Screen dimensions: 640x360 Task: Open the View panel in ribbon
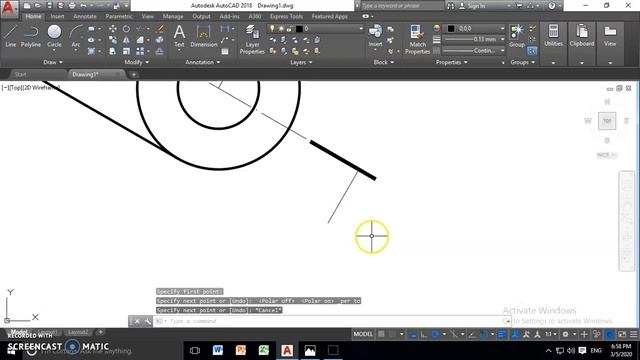coord(610,36)
